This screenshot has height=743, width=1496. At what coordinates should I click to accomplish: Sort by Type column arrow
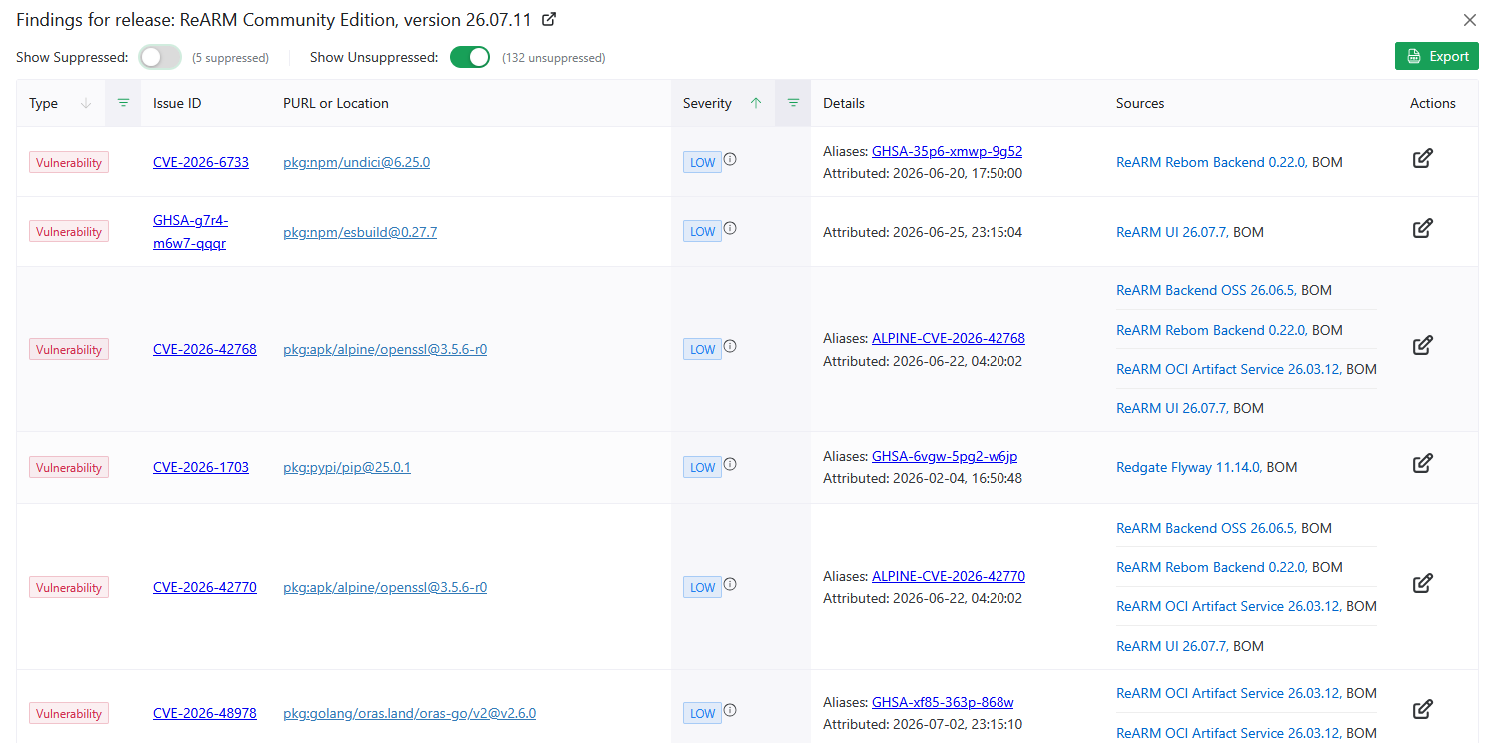tap(86, 103)
